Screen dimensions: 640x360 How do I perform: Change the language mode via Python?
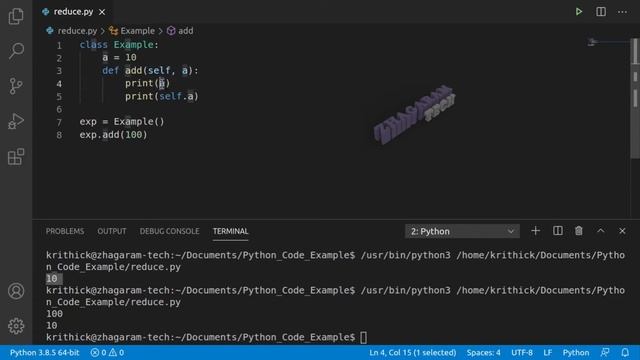(576, 352)
